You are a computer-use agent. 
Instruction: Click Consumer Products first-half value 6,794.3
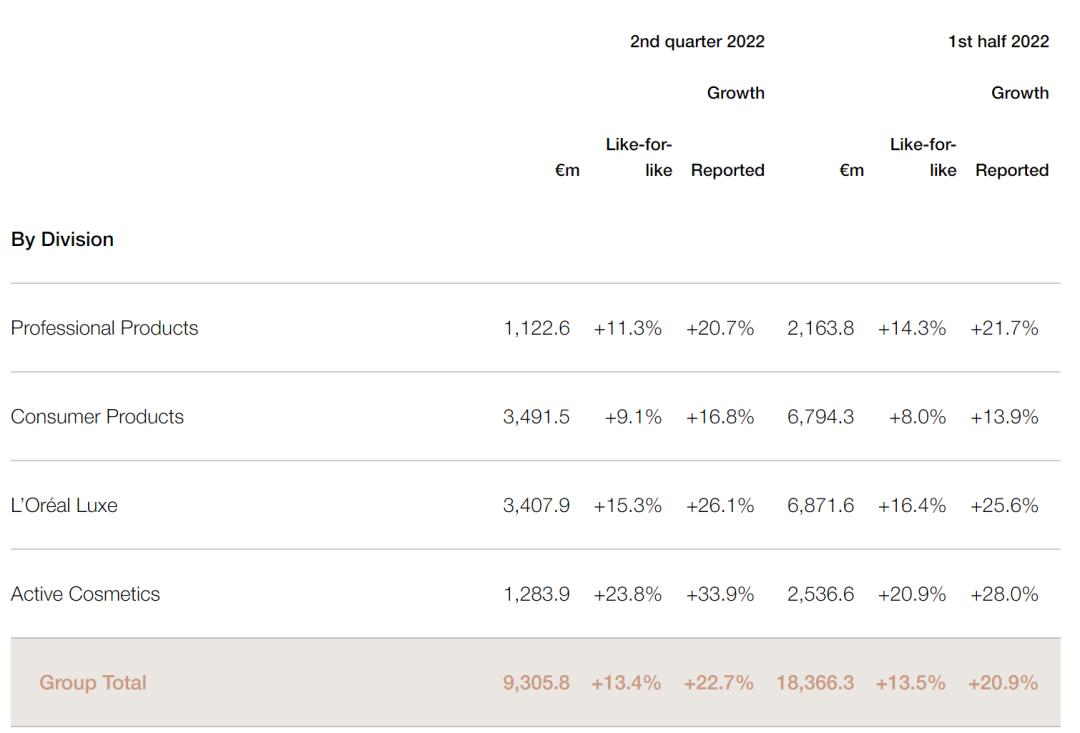pyautogui.click(x=820, y=417)
